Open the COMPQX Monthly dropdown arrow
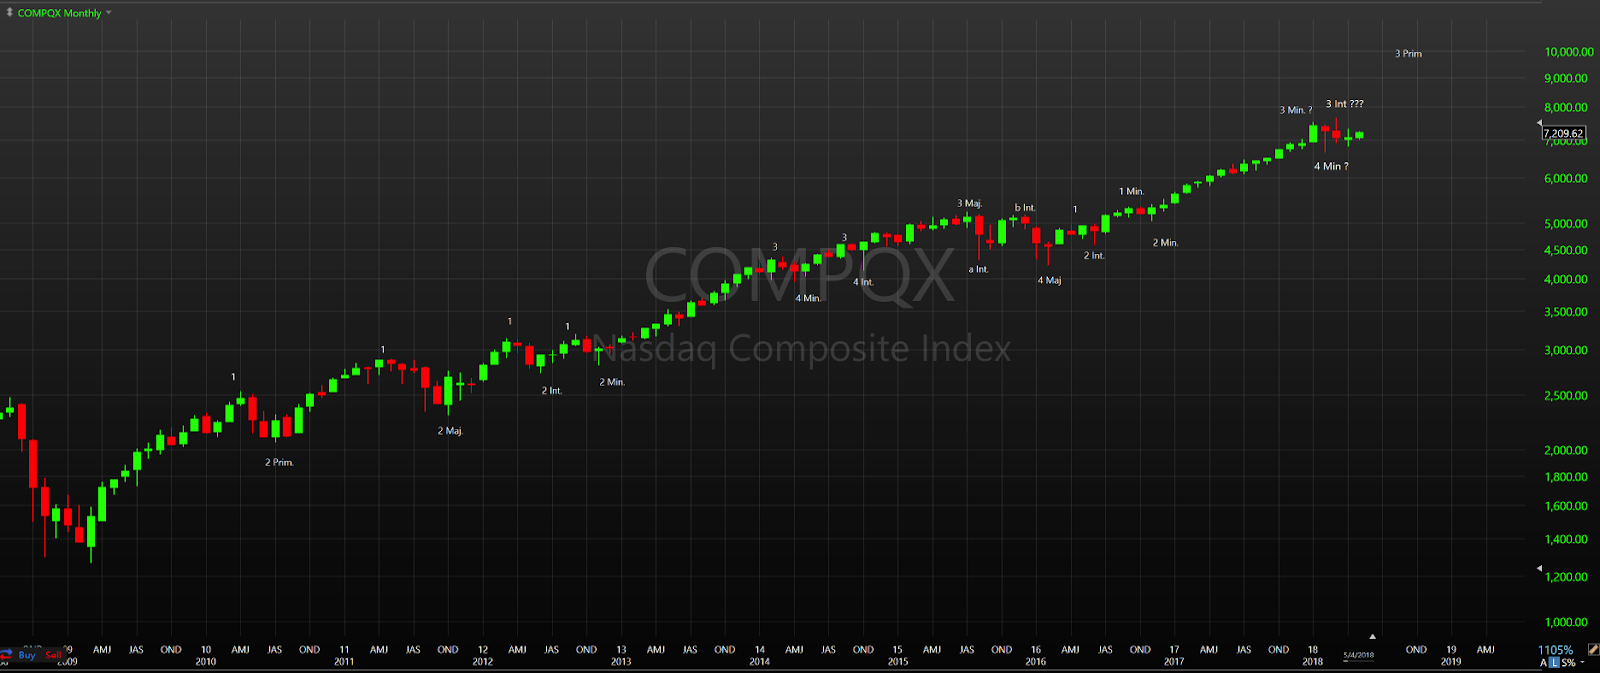The width and height of the screenshot is (1600, 673). point(108,13)
